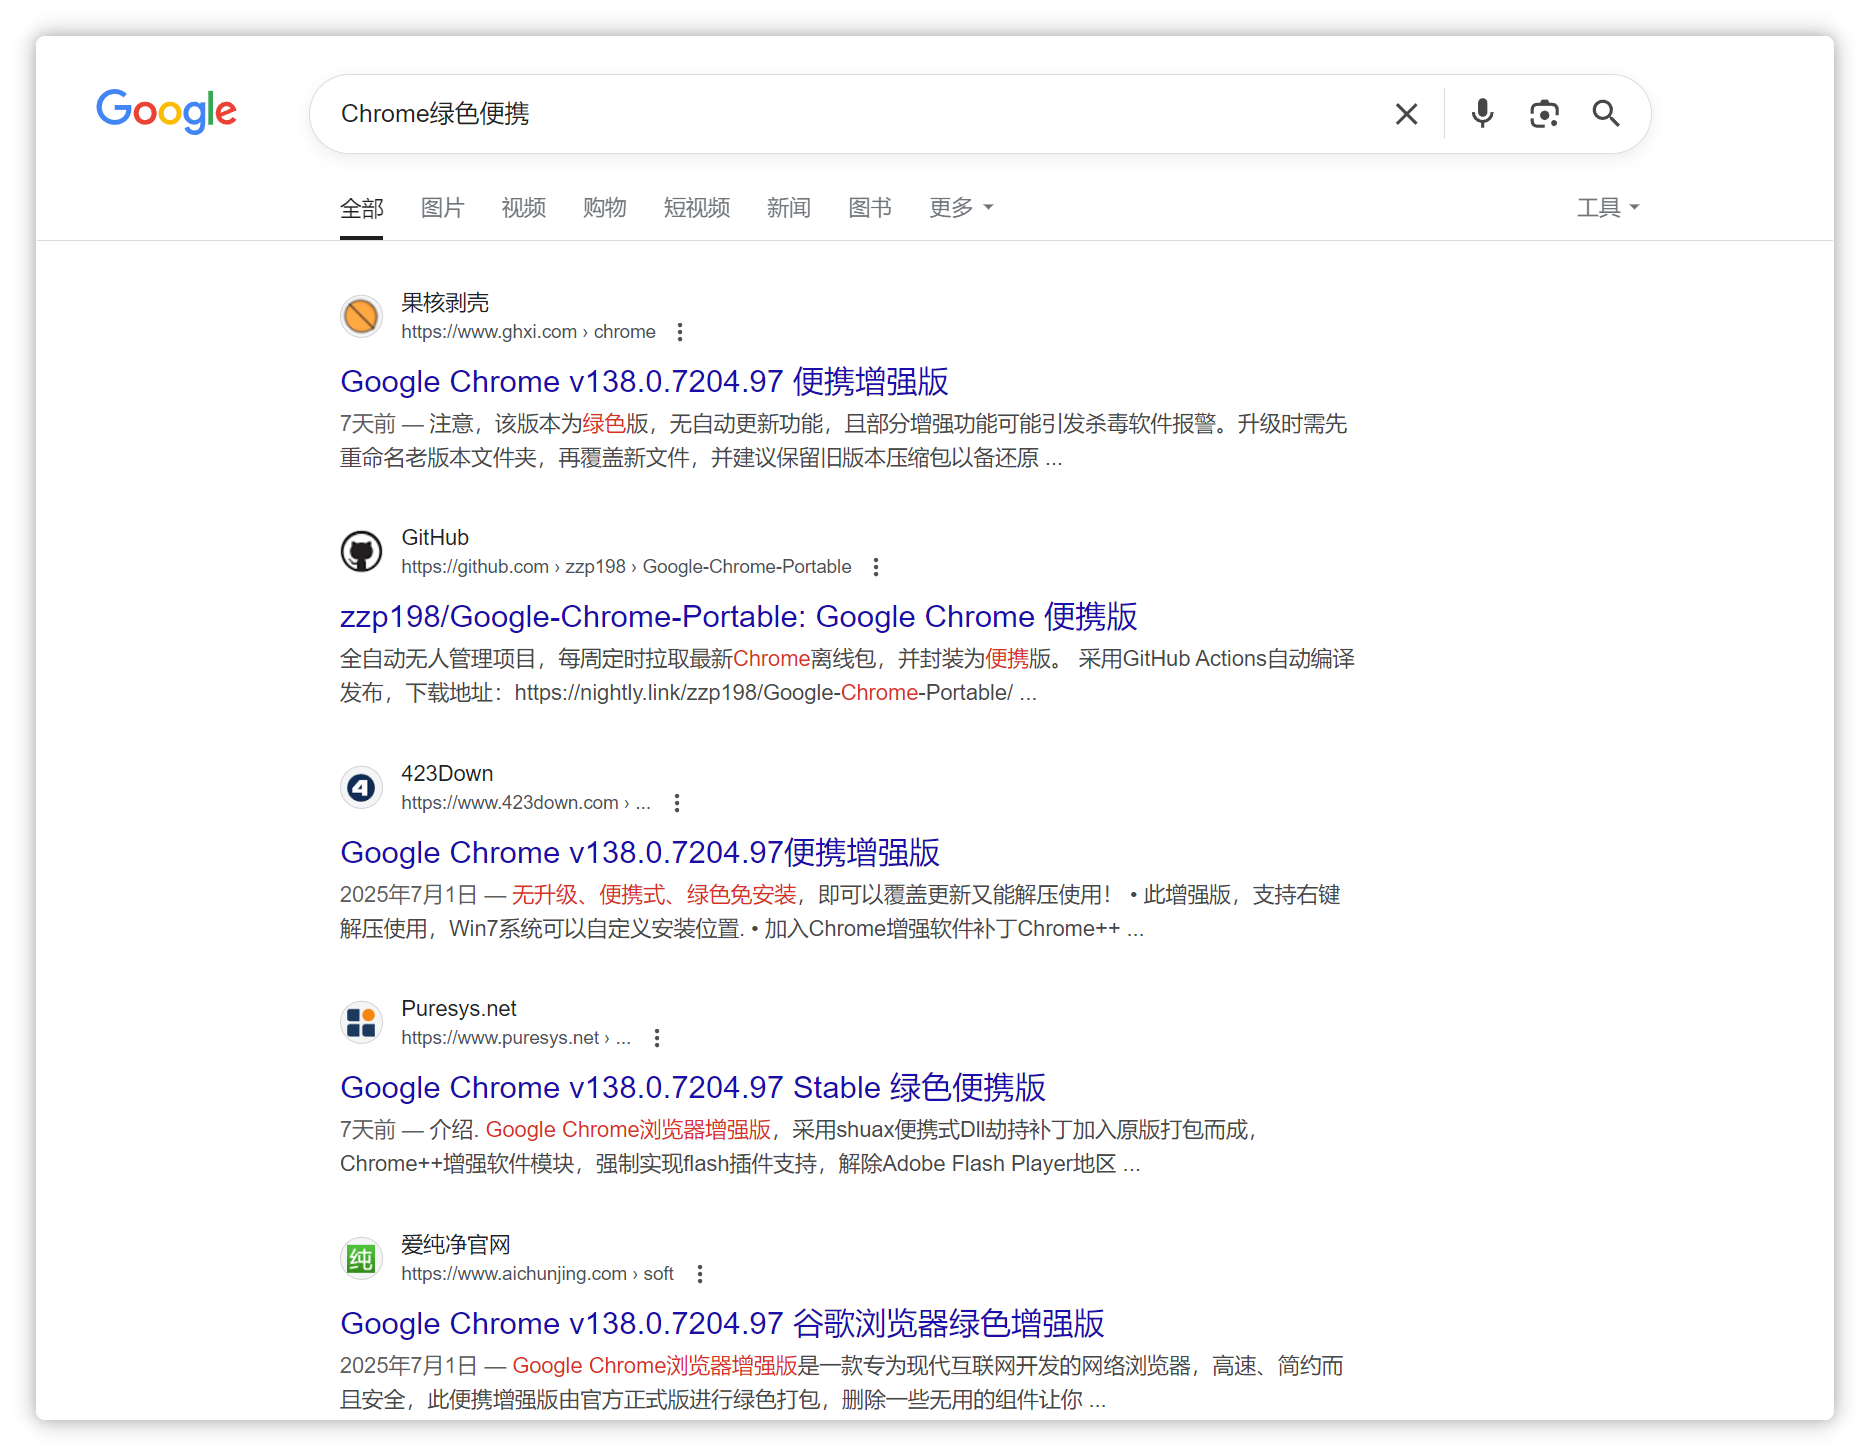The height and width of the screenshot is (1456, 1870).
Task: Click the GitHub favicon
Action: click(361, 551)
